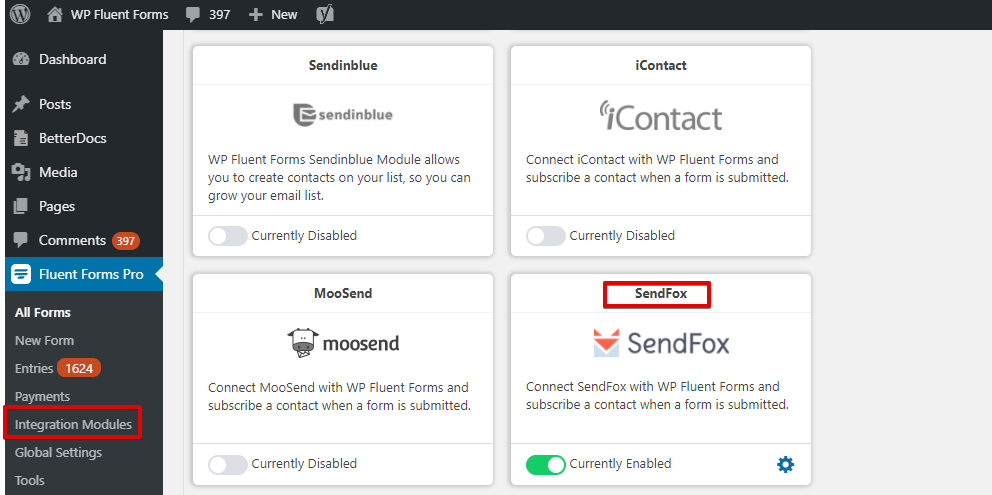Click the SendFox logo image
The height and width of the screenshot is (495, 992).
(x=661, y=343)
